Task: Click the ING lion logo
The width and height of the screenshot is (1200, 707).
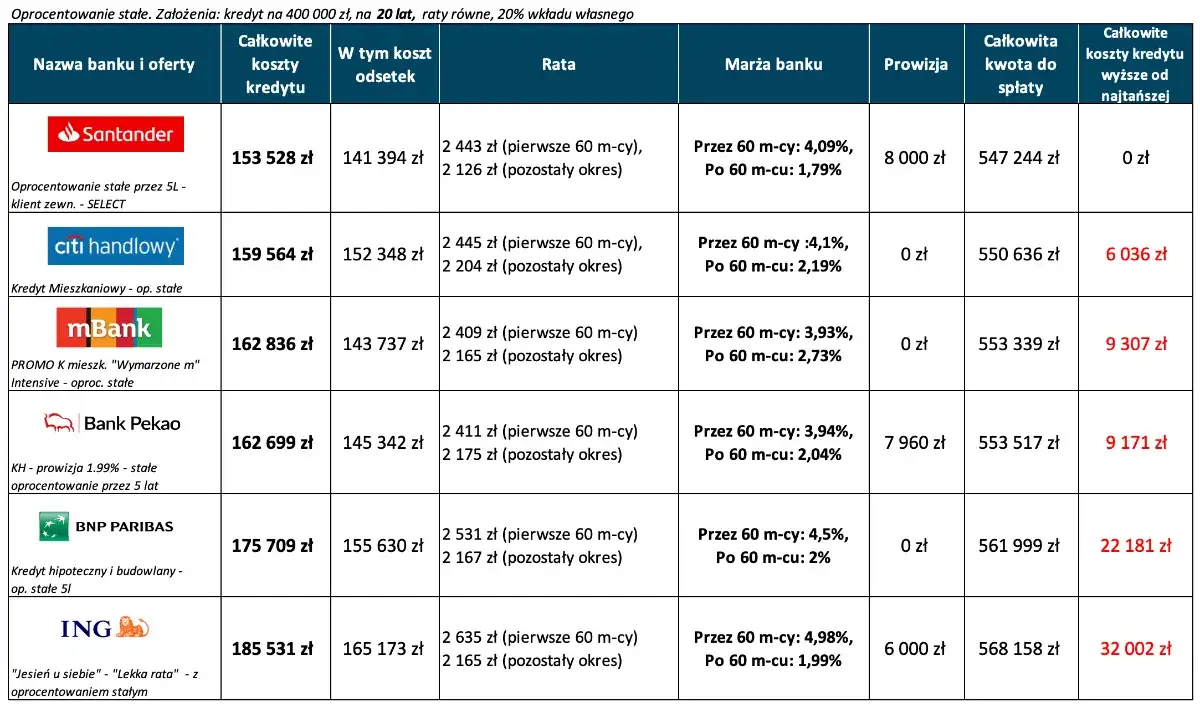Action: coord(110,628)
